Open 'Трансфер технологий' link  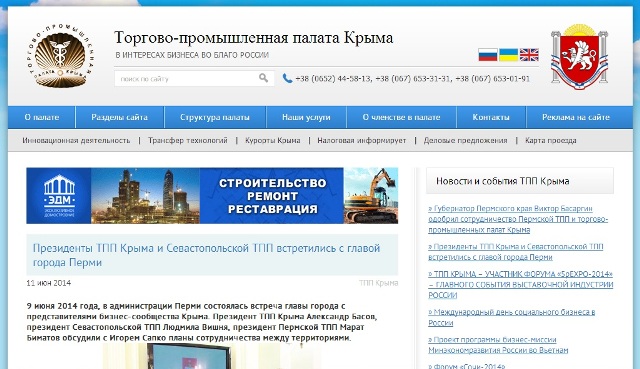coord(188,140)
